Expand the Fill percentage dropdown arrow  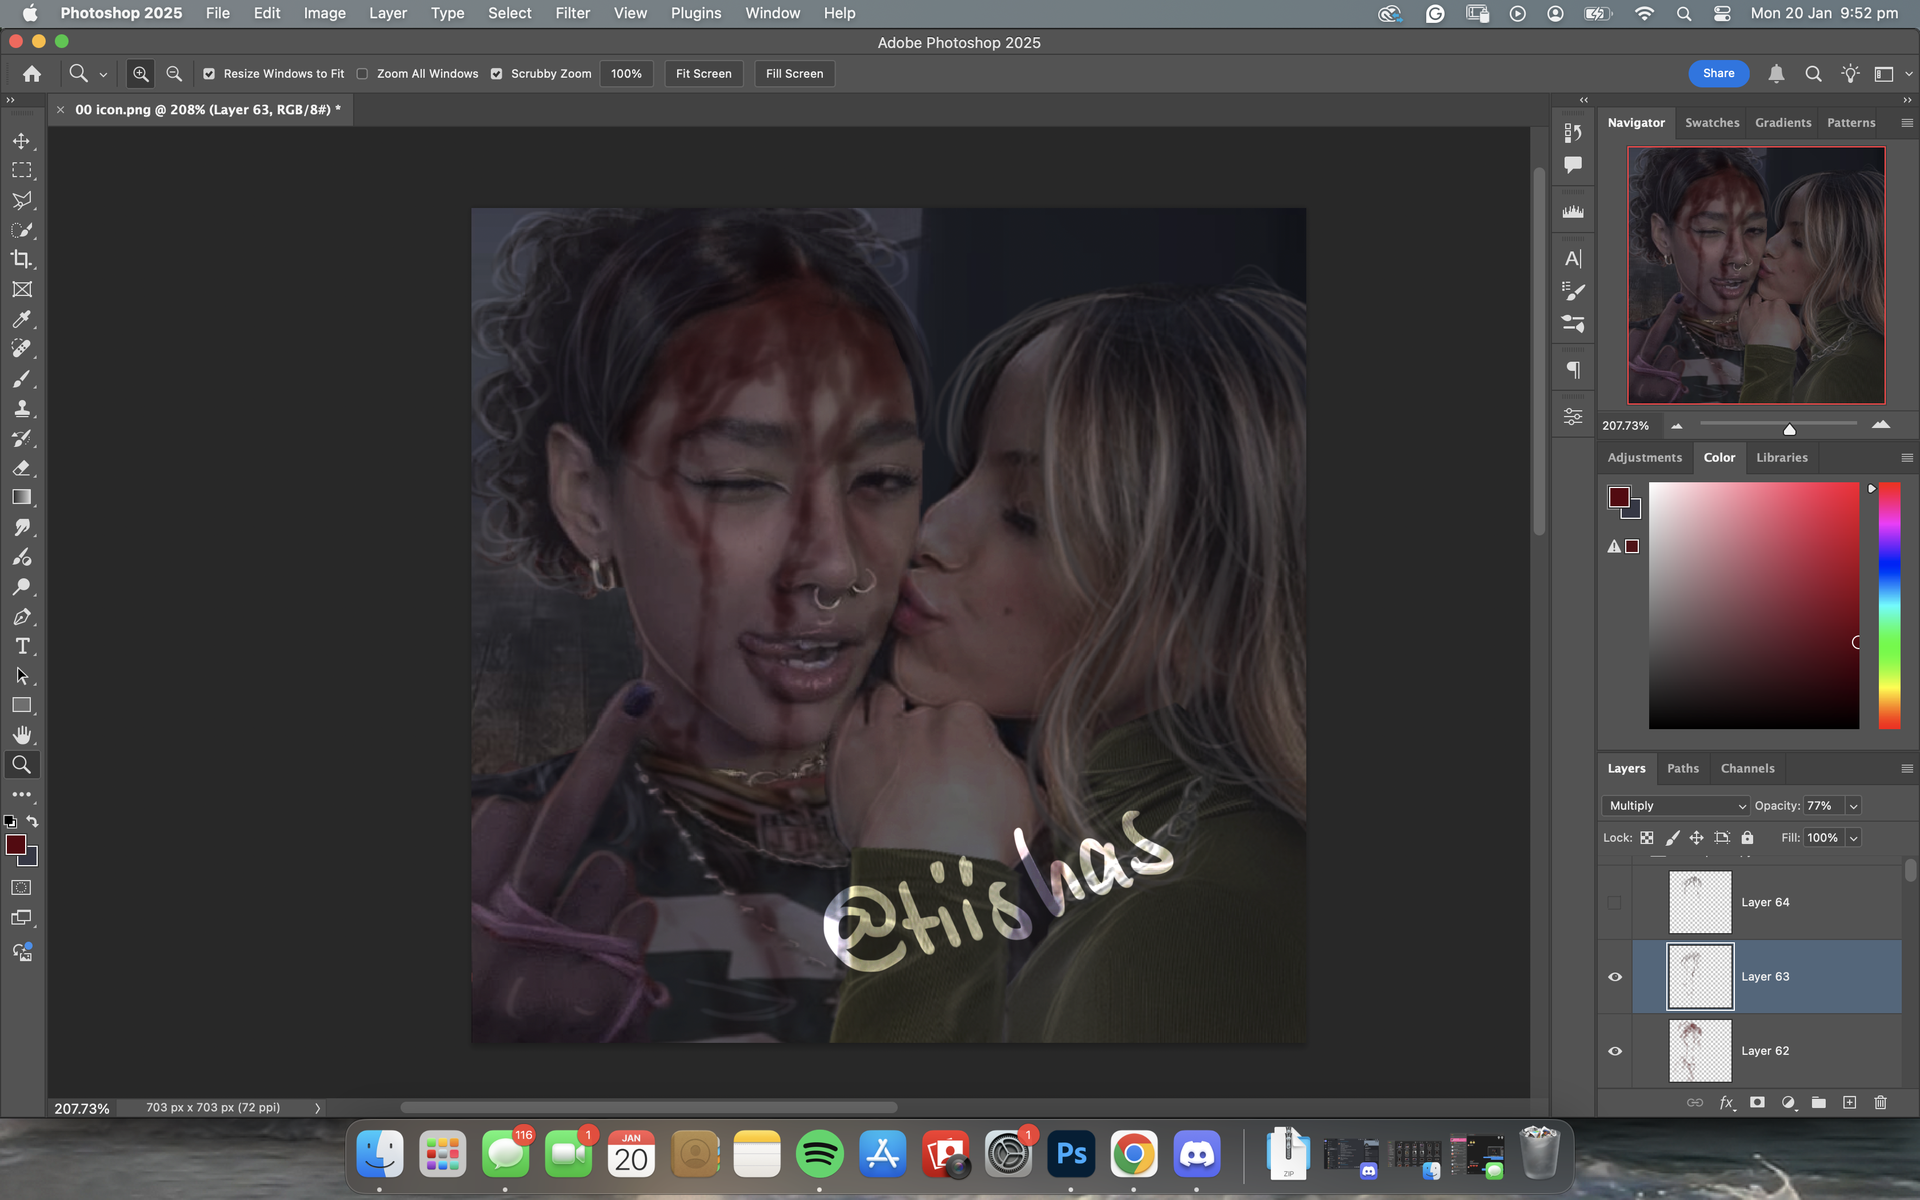click(x=1853, y=838)
